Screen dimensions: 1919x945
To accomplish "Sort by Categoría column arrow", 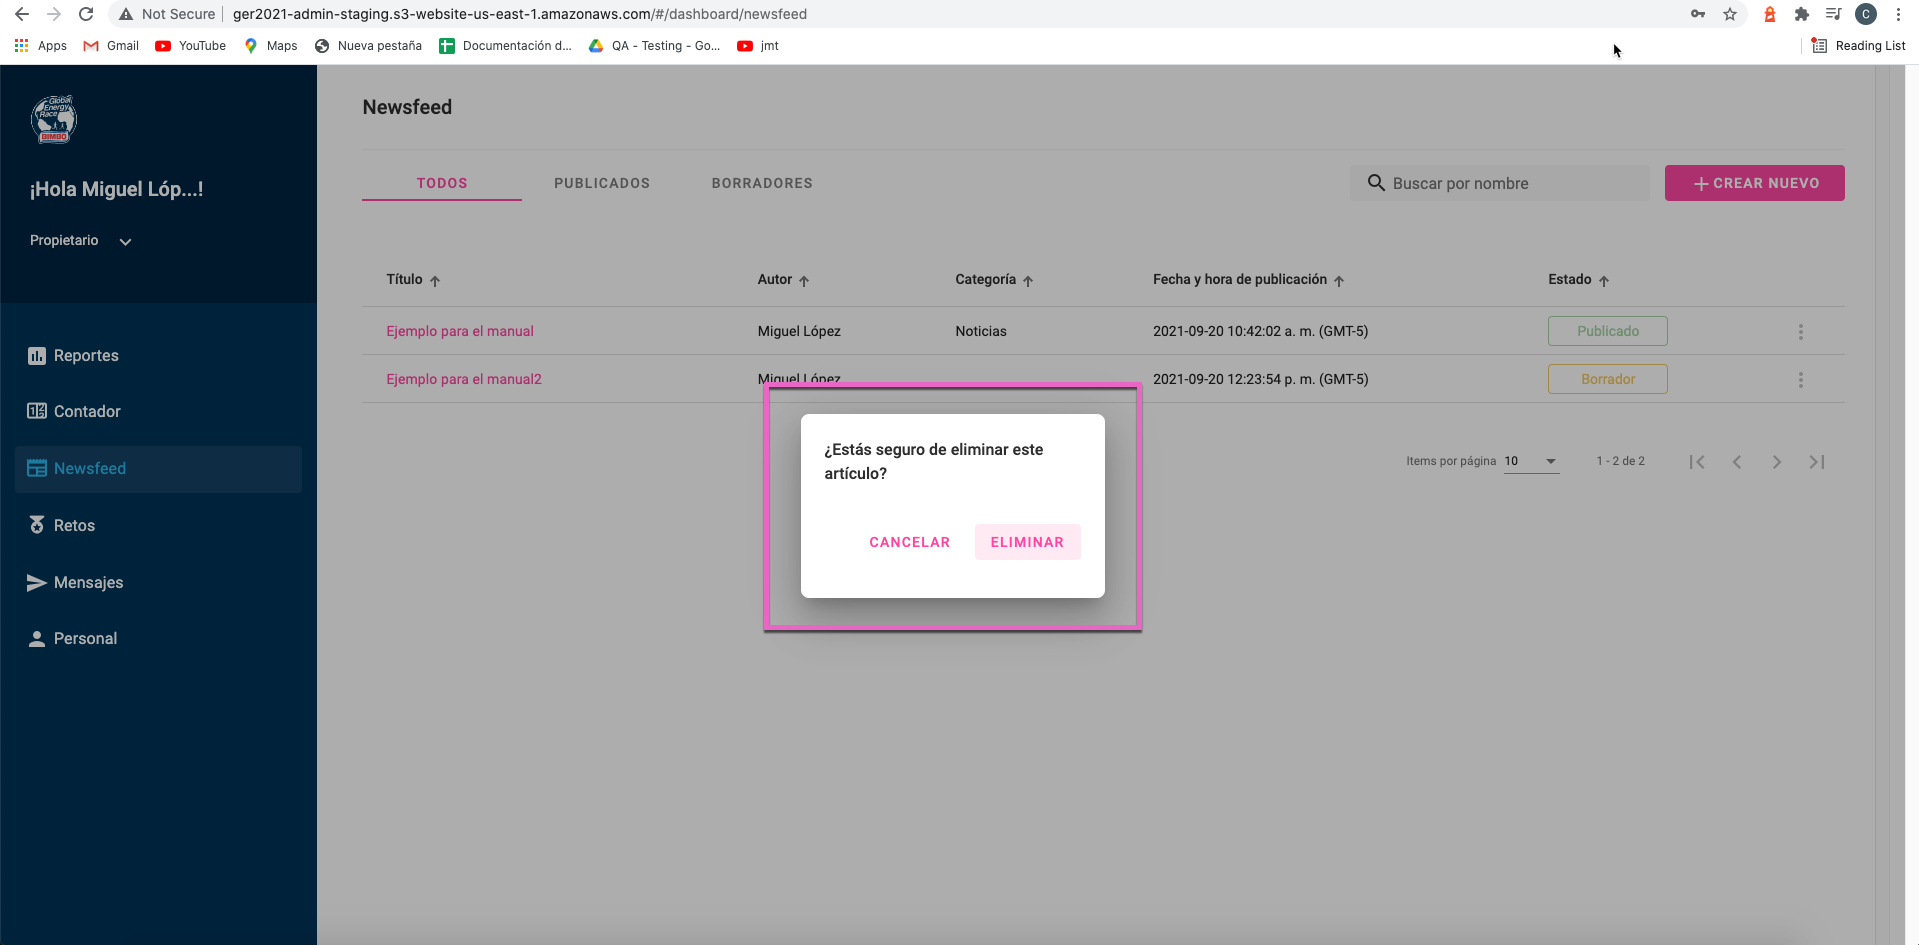I will click(x=1028, y=281).
